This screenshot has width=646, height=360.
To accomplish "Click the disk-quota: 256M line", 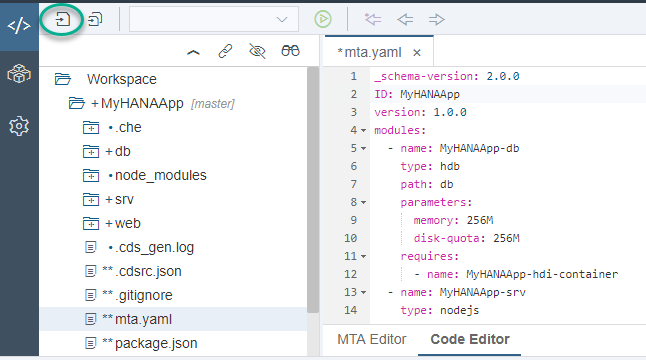I will [x=466, y=238].
